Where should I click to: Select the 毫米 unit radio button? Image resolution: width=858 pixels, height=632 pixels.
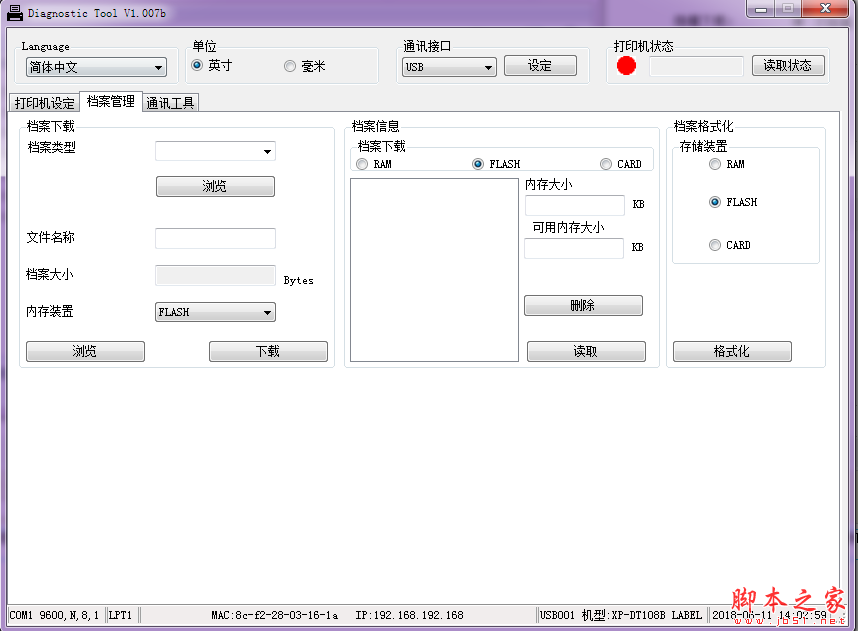290,66
